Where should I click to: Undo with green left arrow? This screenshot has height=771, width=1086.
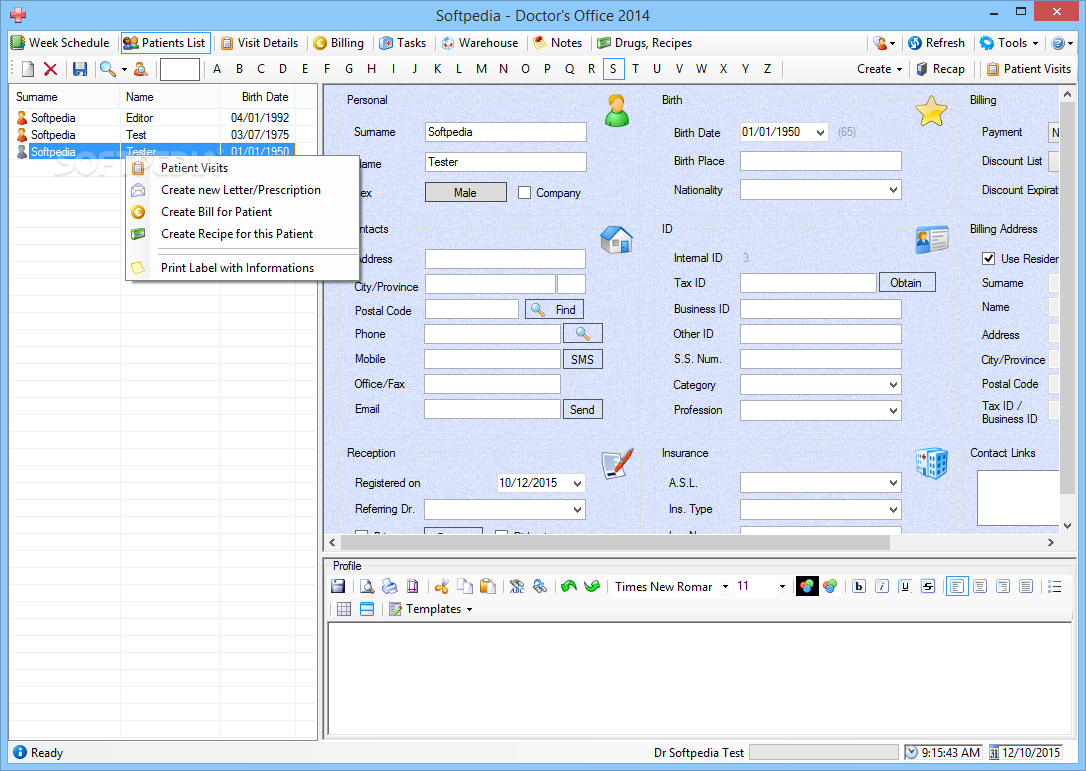[569, 587]
